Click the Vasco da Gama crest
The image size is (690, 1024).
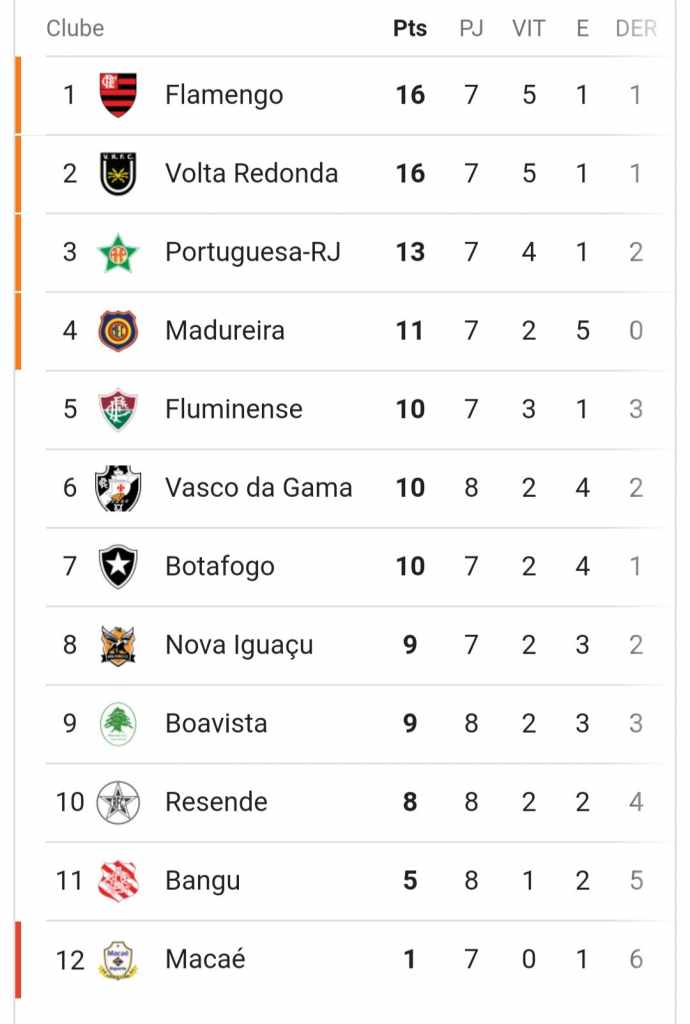pyautogui.click(x=118, y=488)
